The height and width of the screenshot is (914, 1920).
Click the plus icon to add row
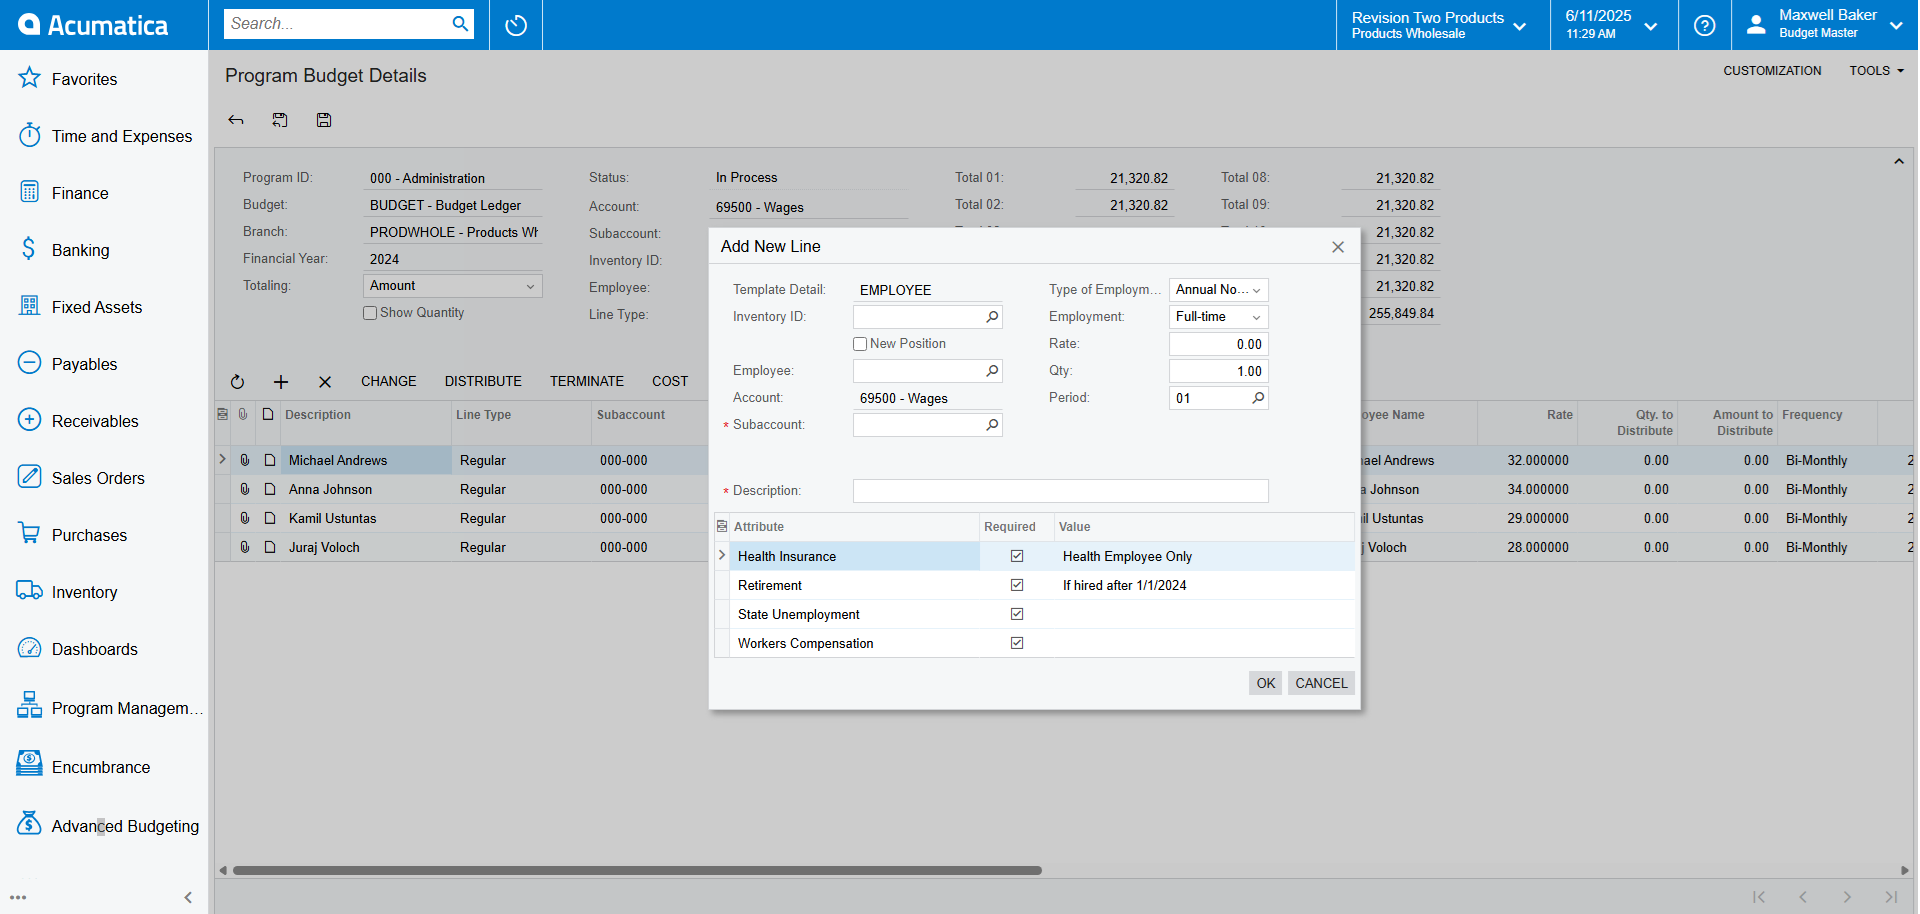281,382
